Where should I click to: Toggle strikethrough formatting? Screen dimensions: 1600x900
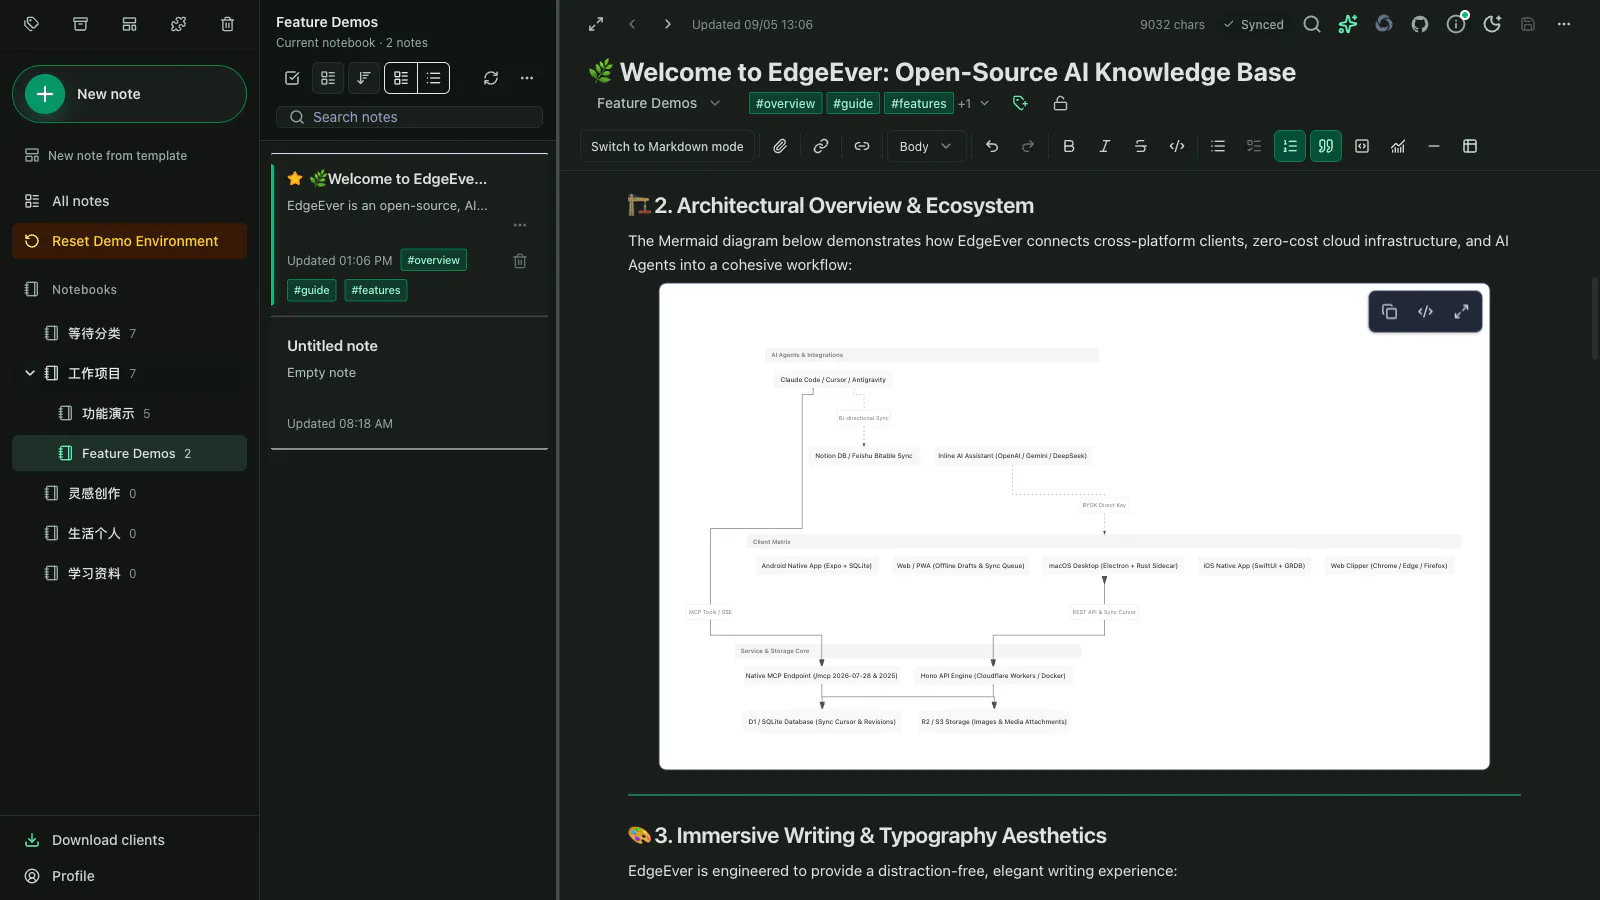click(x=1141, y=146)
